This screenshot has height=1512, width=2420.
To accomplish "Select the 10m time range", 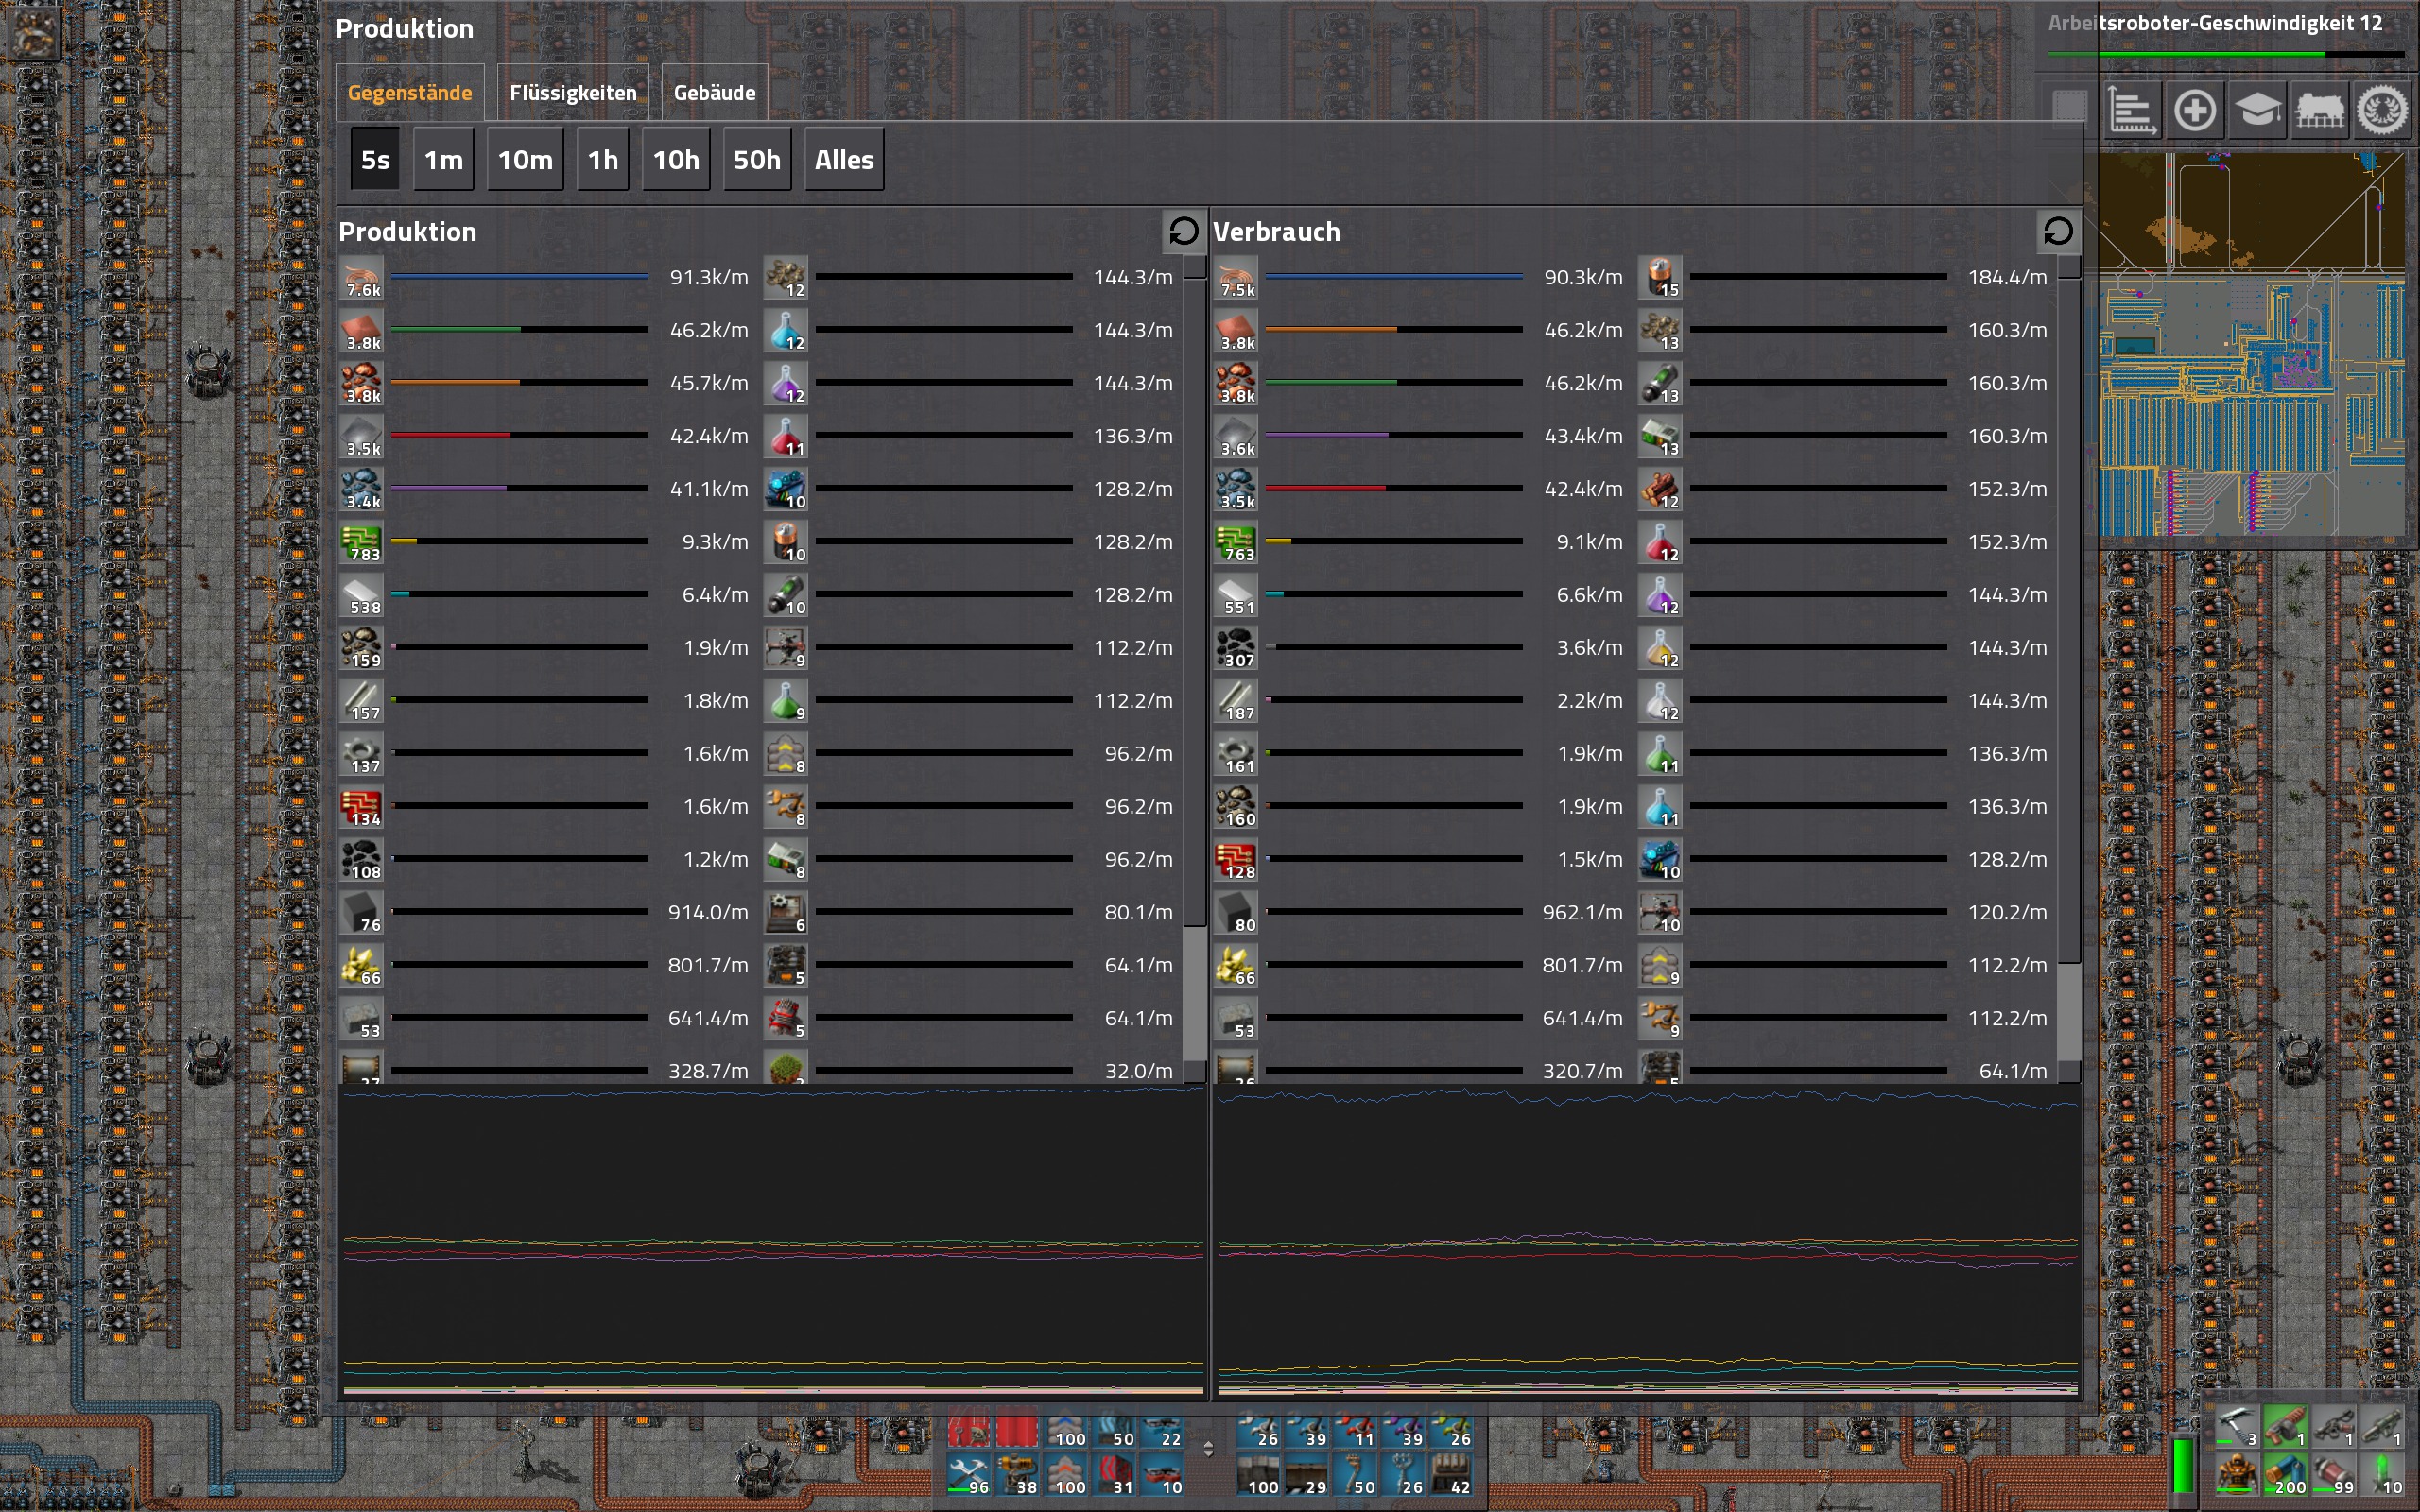I will (525, 160).
